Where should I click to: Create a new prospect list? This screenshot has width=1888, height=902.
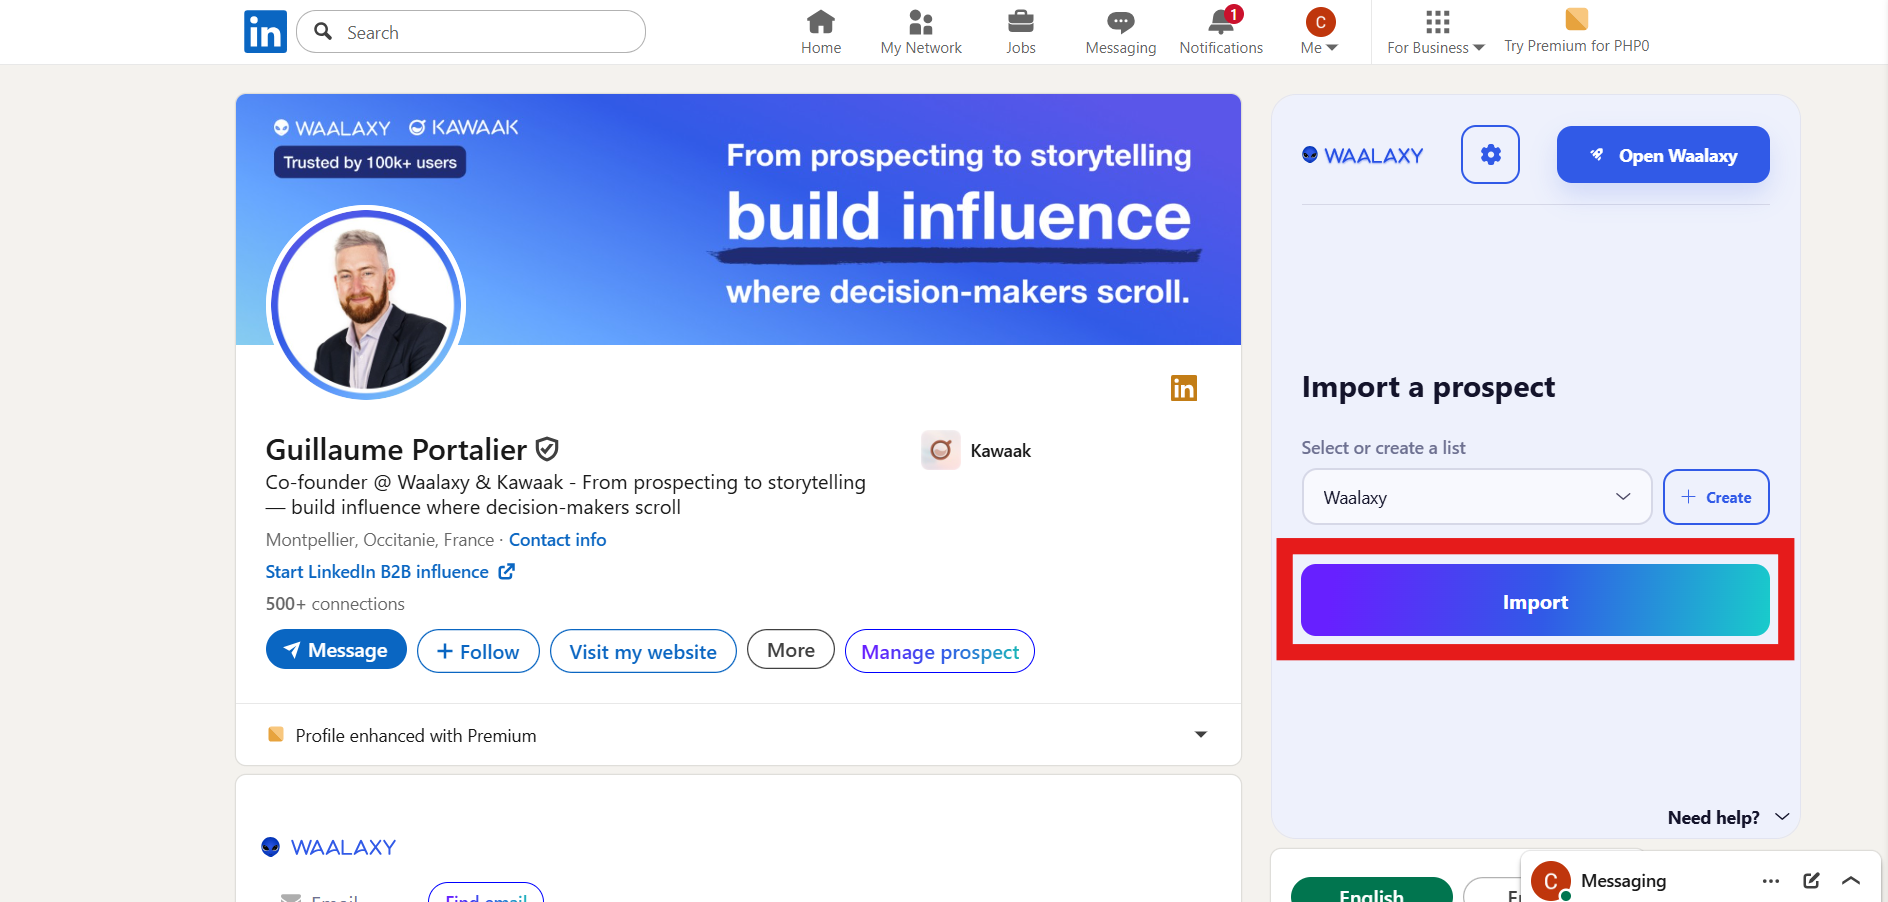coord(1716,497)
